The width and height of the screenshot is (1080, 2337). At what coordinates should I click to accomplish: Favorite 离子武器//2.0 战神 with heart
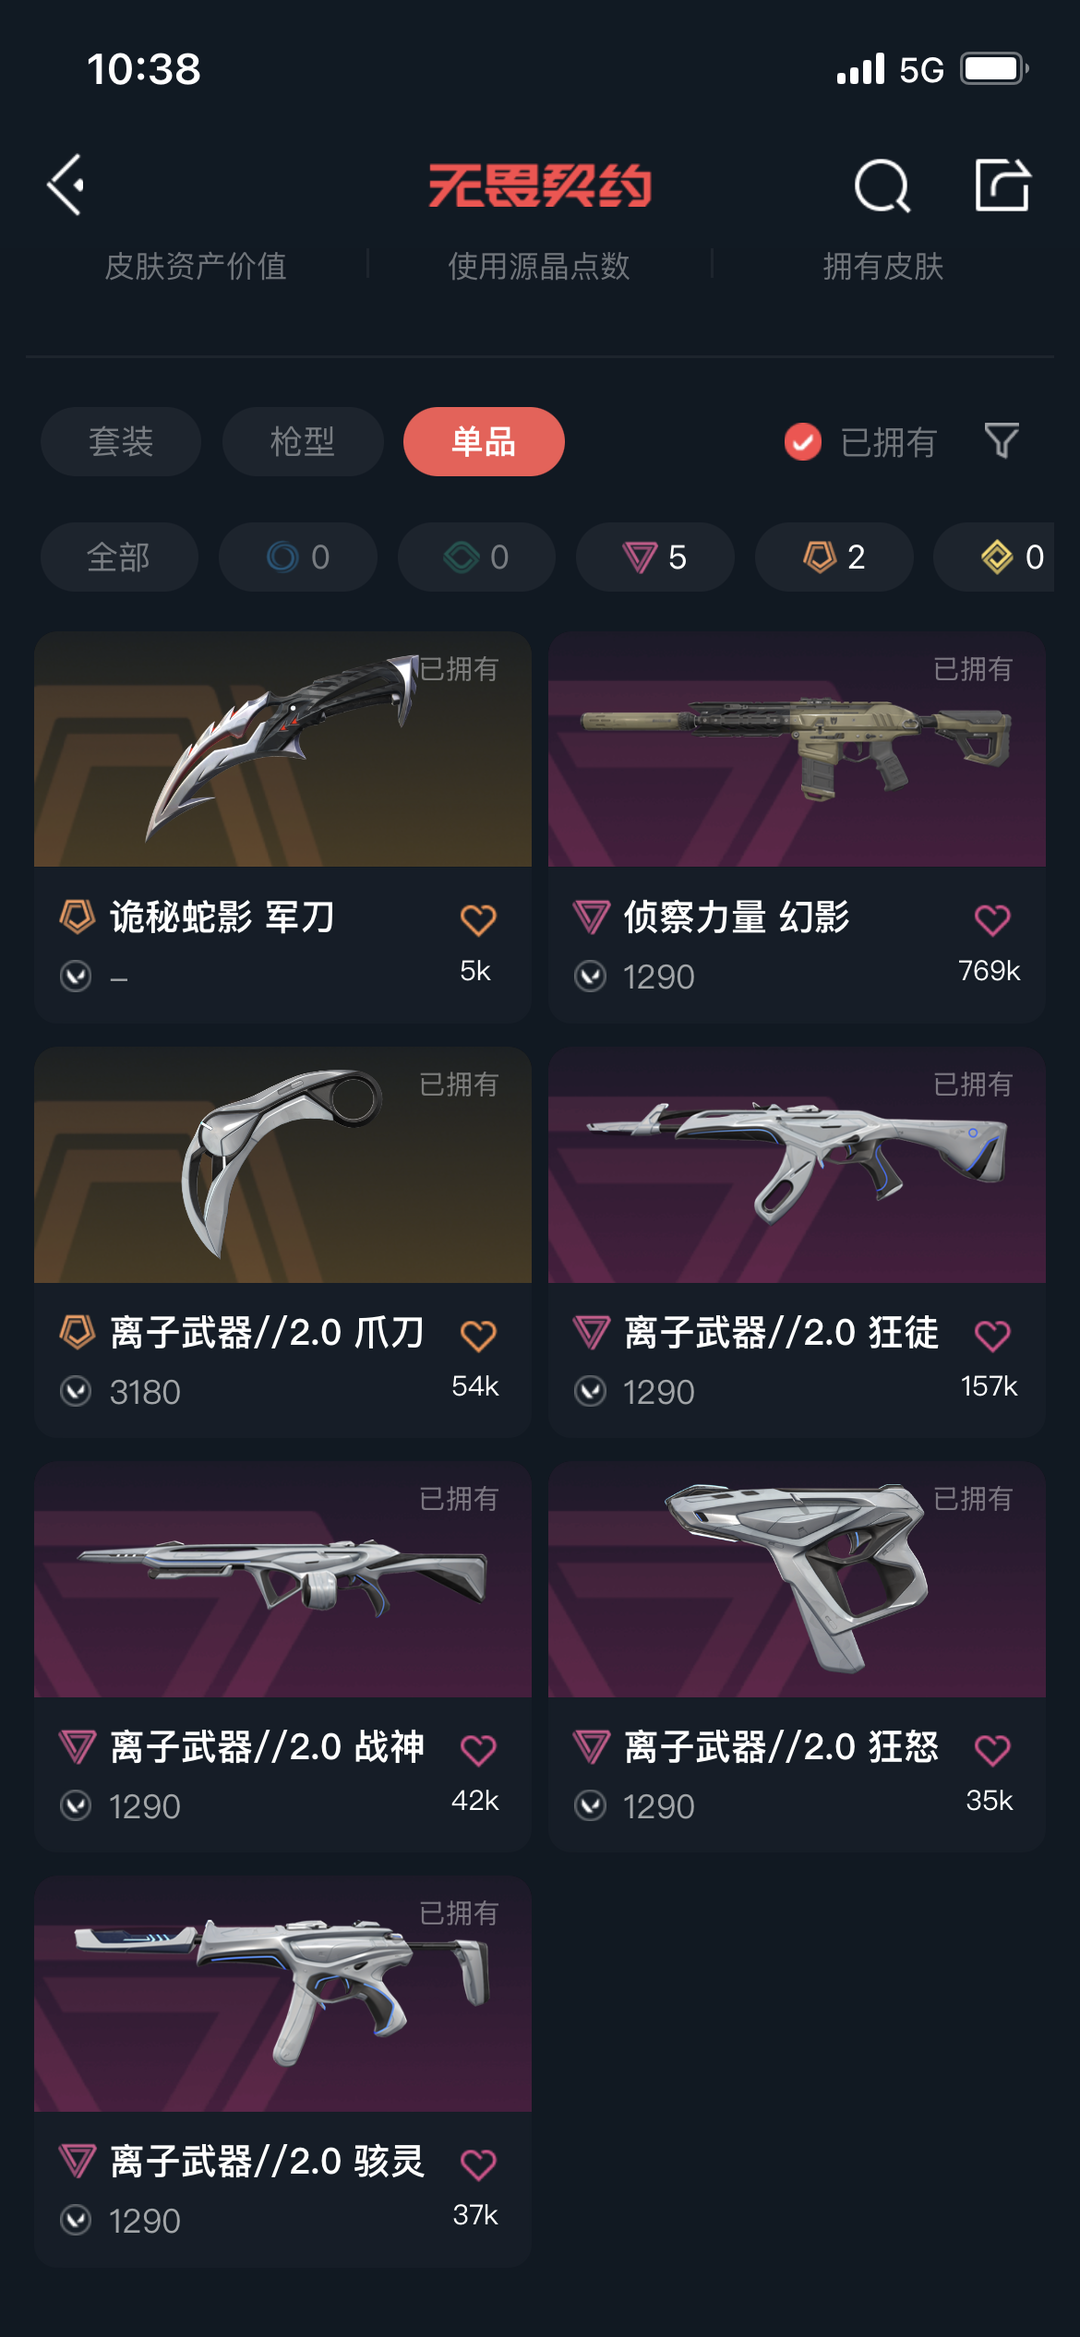coord(478,1750)
